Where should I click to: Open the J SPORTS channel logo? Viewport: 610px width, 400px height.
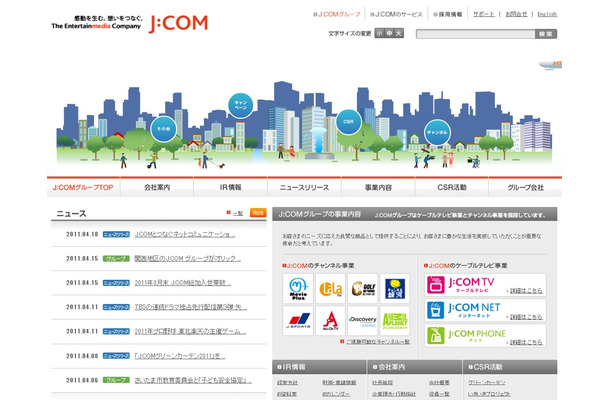(298, 321)
